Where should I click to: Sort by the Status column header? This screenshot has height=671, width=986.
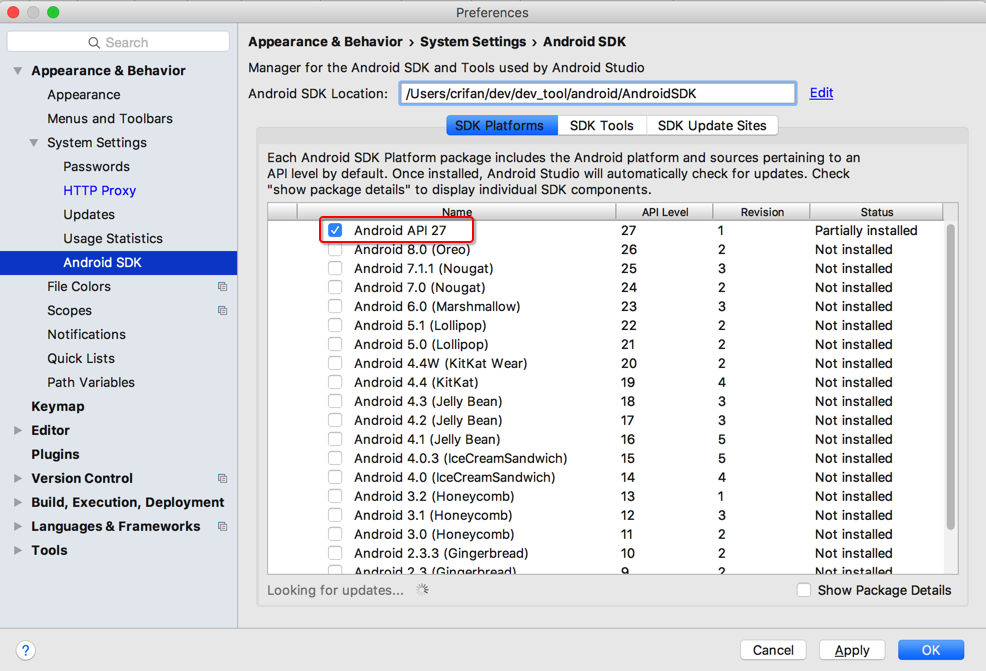[x=877, y=212]
